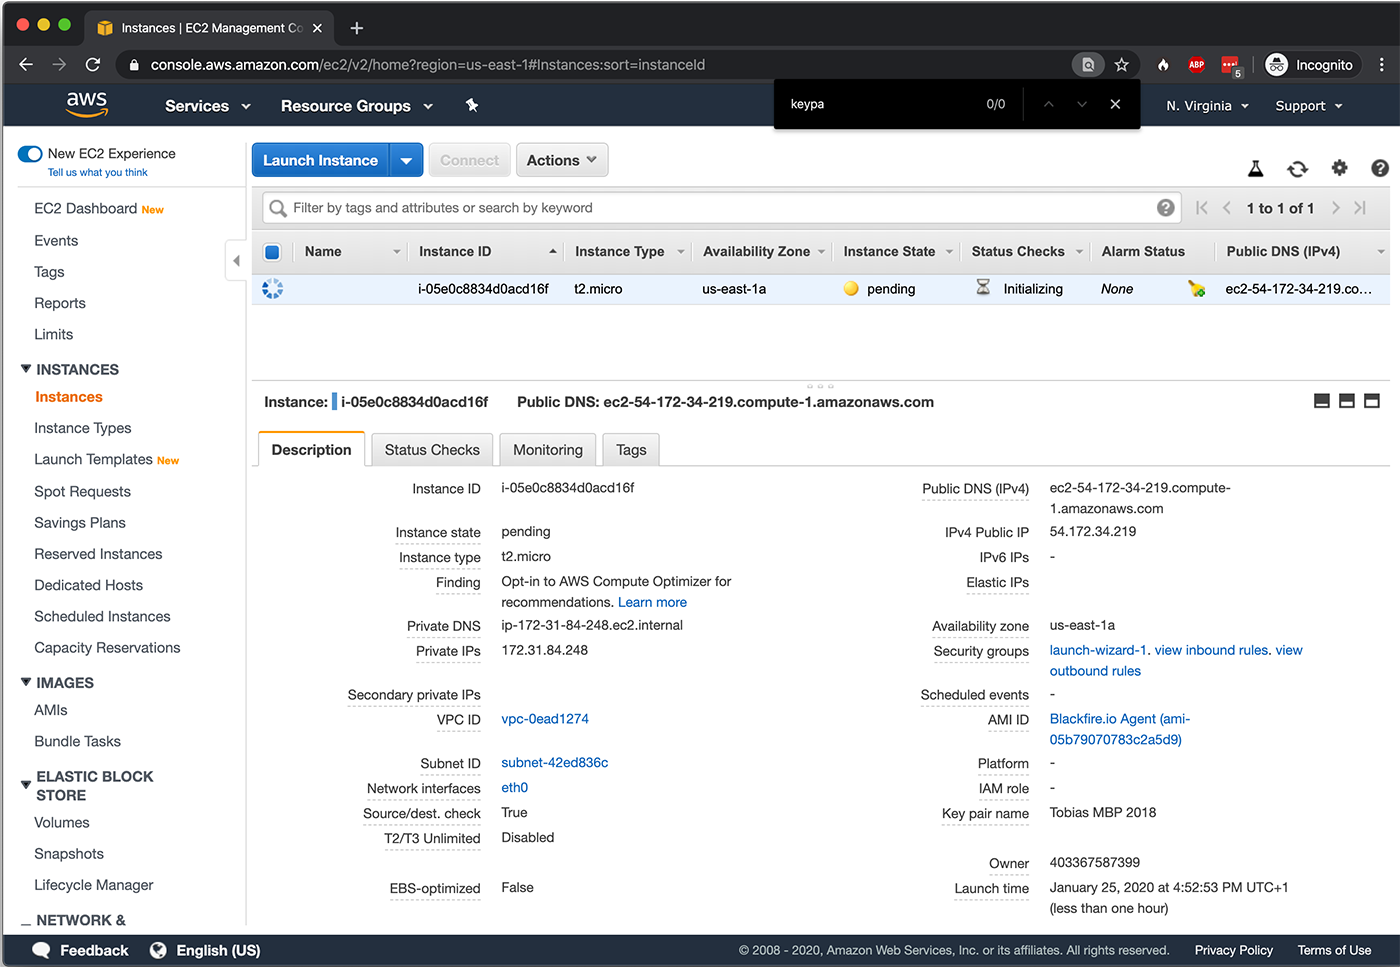Image resolution: width=1400 pixels, height=967 pixels.
Task: Open EC2 Dashboard in the sidebar
Action: (85, 208)
